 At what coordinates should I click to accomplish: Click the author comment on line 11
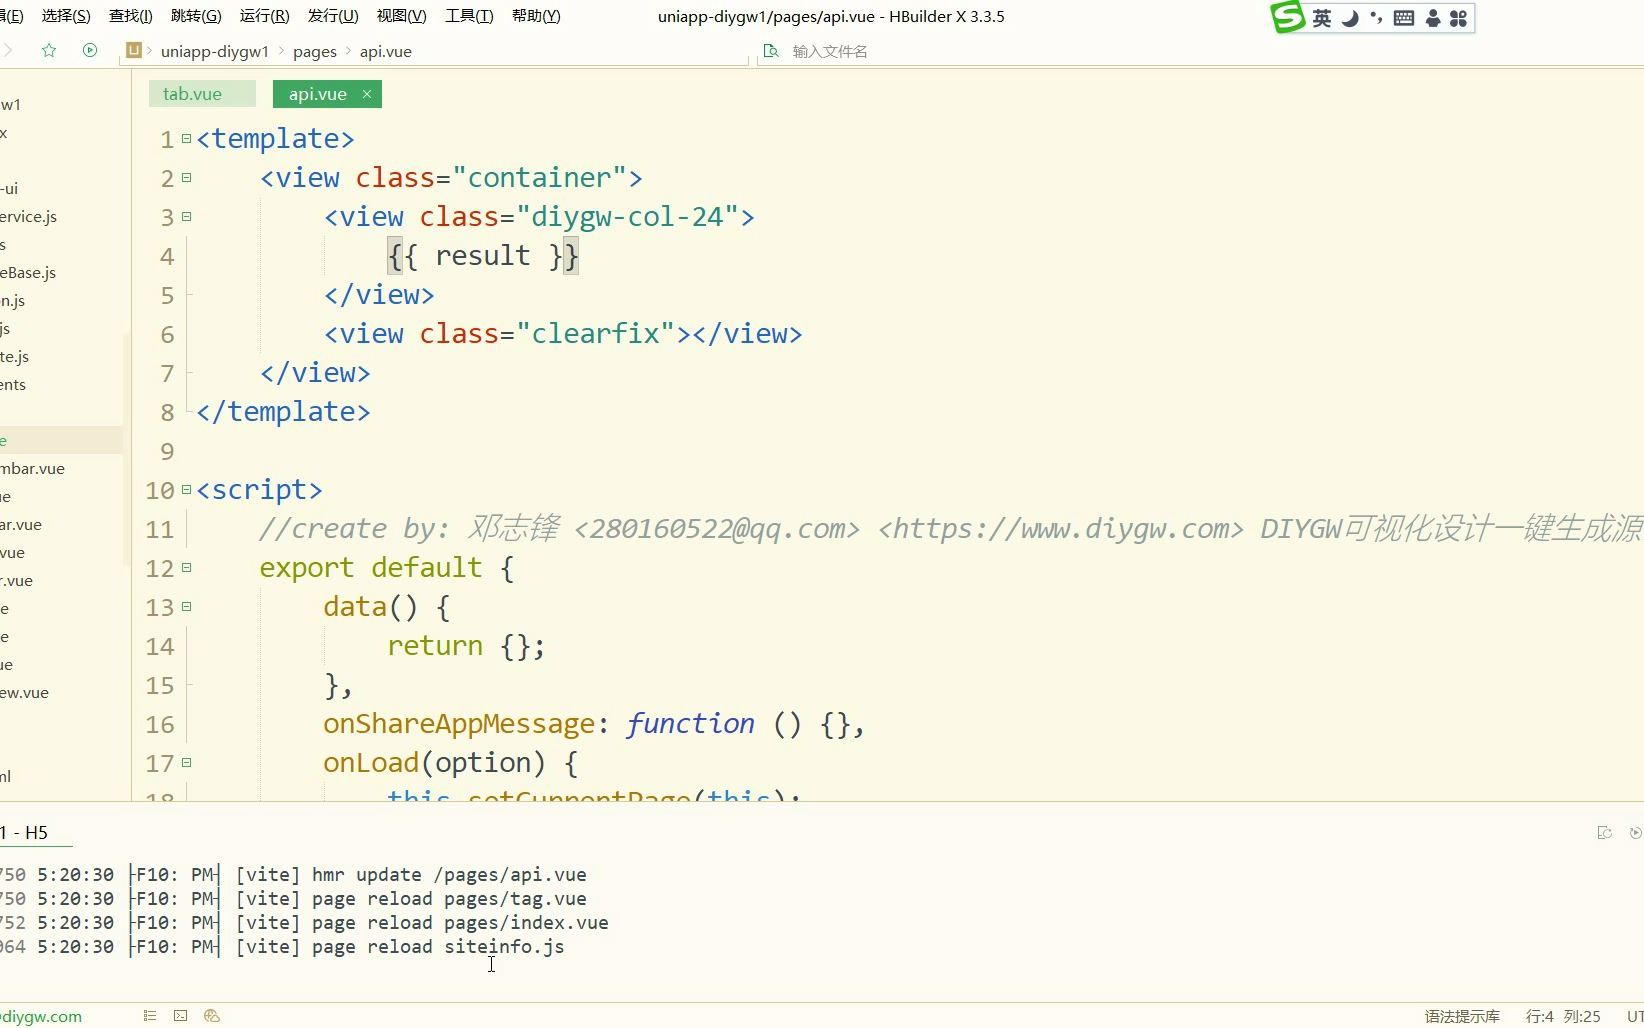pyautogui.click(x=950, y=529)
